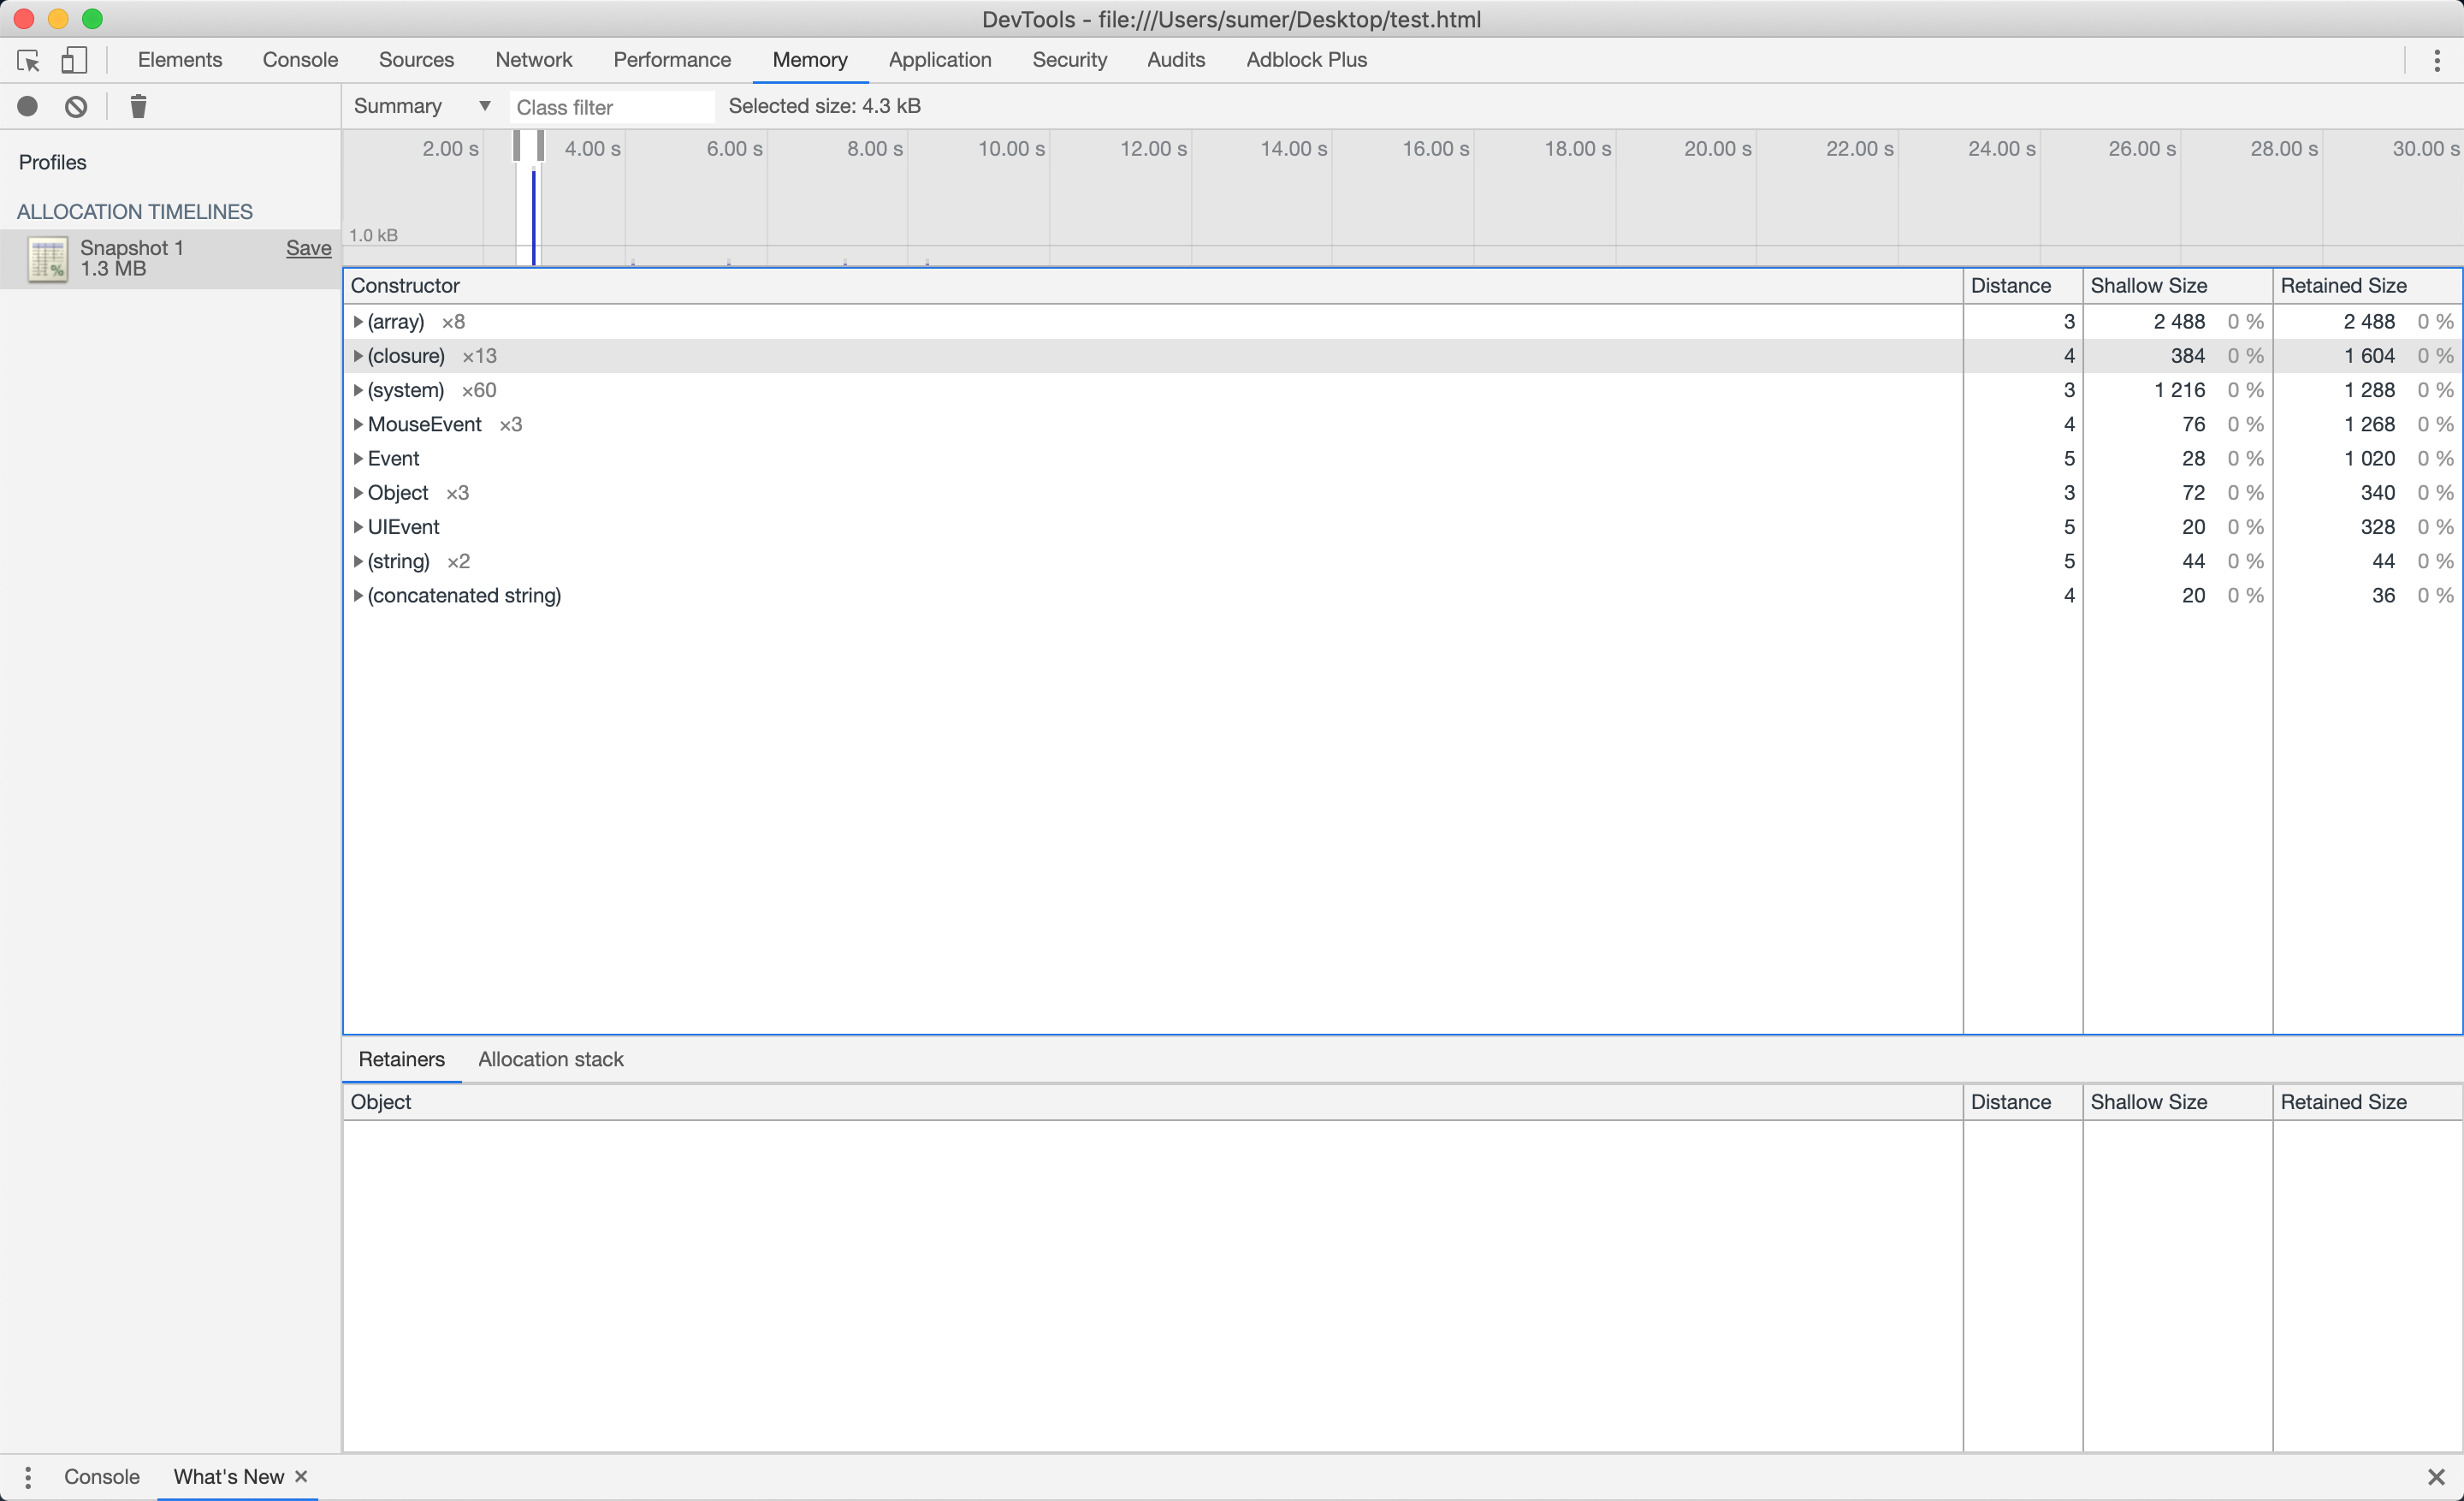Open the Allocation stack tab

(x=550, y=1059)
